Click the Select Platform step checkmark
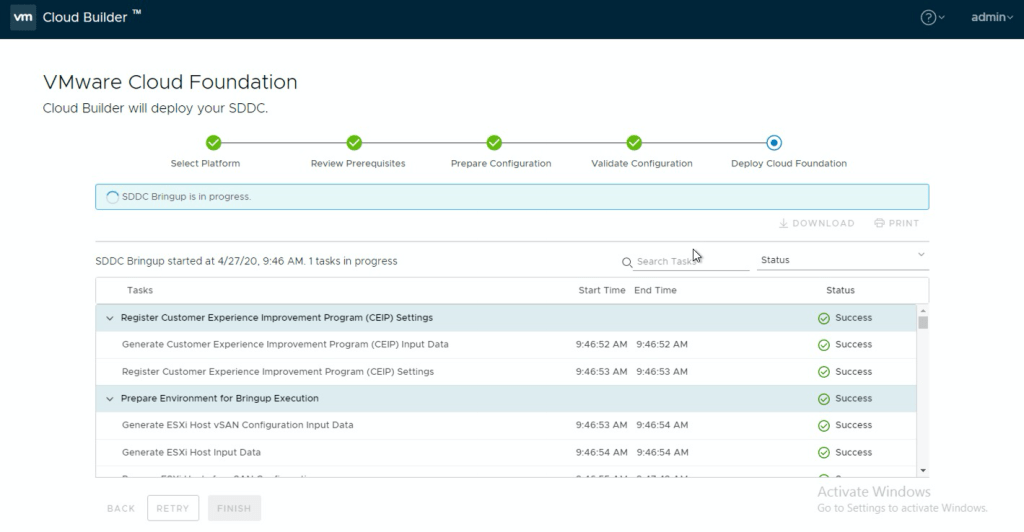This screenshot has width=1024, height=532. point(213,143)
